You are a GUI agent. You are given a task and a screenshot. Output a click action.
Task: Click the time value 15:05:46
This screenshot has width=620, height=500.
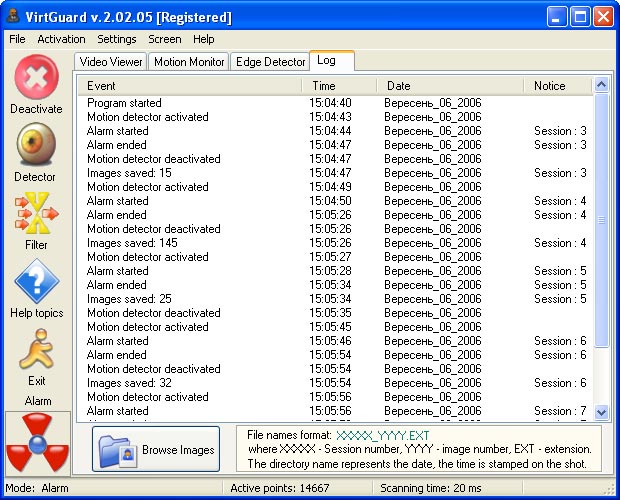[x=330, y=341]
